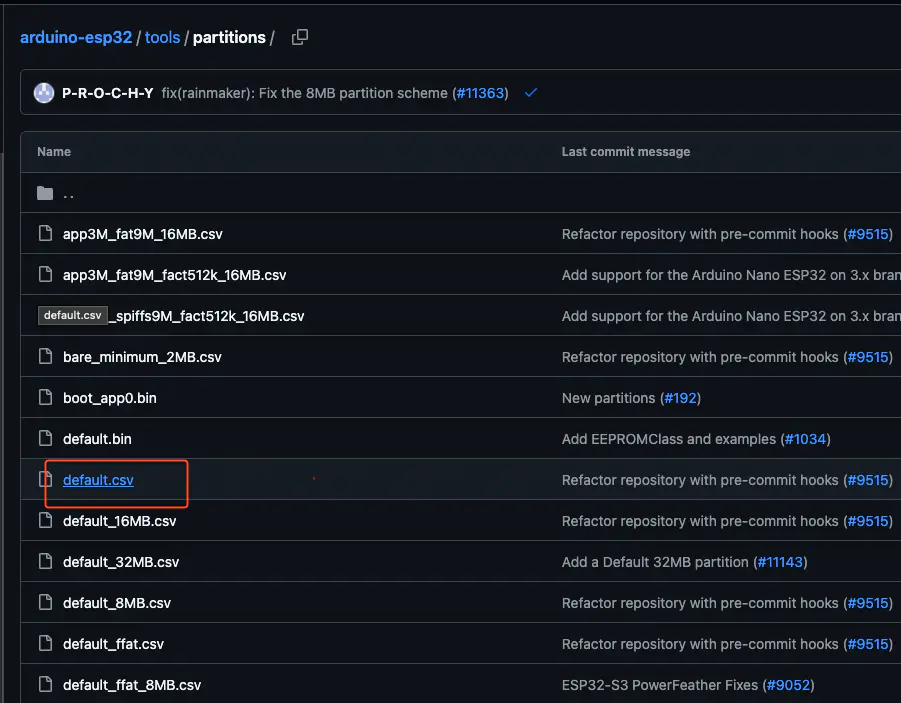This screenshot has width=901, height=703.
Task: Click file icon beside default_ffat_8MB.csv
Action: point(44,685)
